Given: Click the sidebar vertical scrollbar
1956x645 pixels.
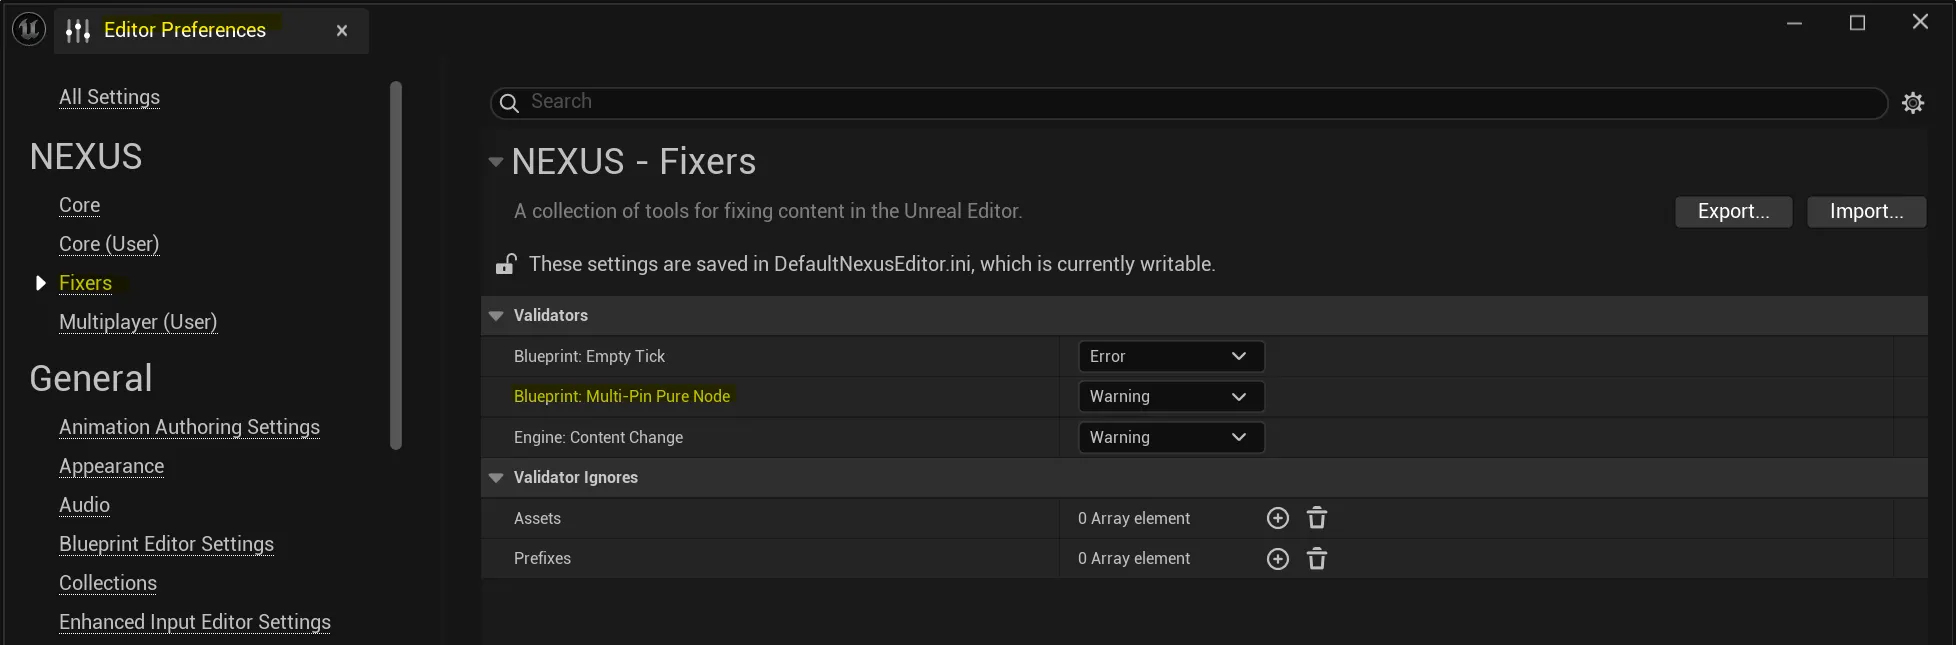Looking at the screenshot, I should [396, 265].
